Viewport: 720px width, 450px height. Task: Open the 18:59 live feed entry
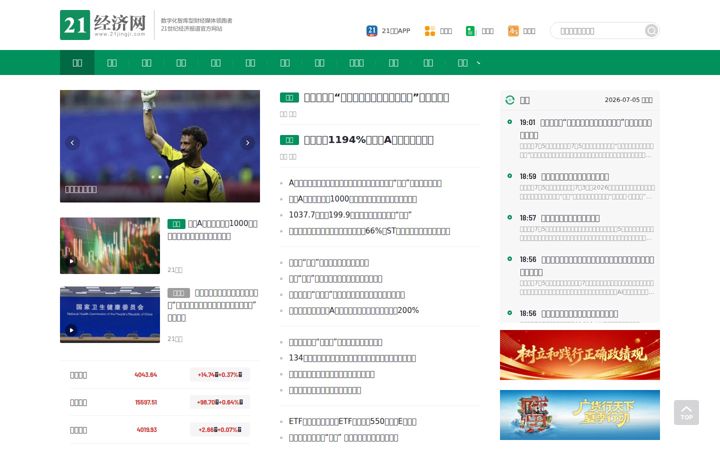(564, 176)
